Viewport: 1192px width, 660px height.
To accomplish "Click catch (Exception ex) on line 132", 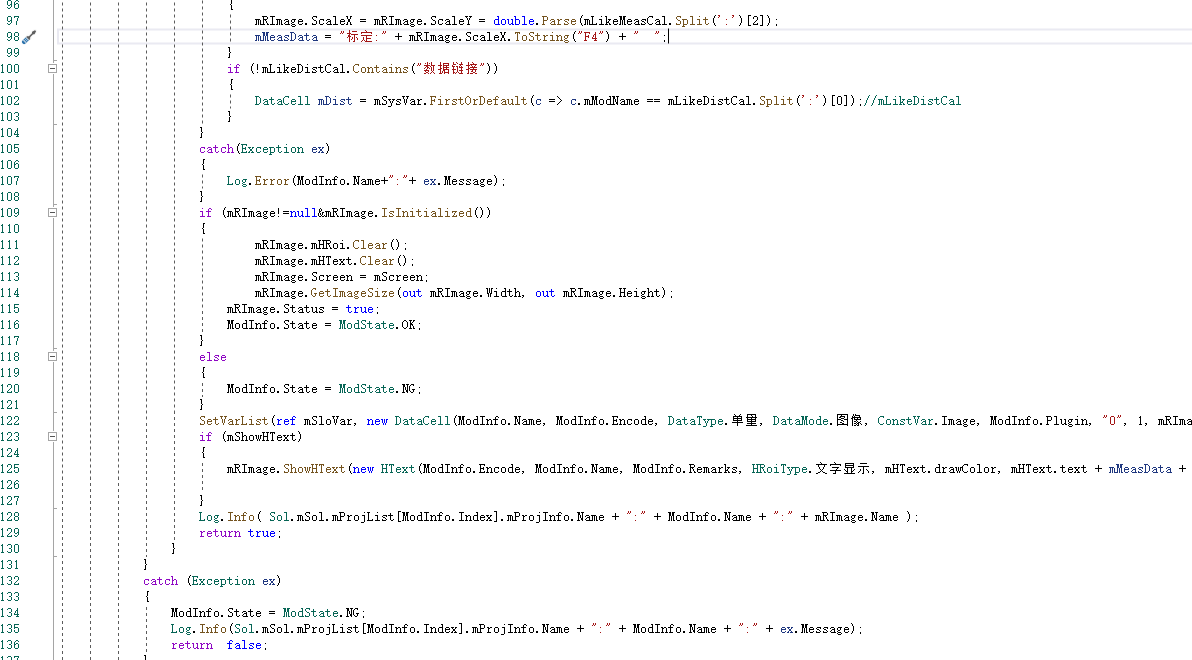I will tap(212, 581).
